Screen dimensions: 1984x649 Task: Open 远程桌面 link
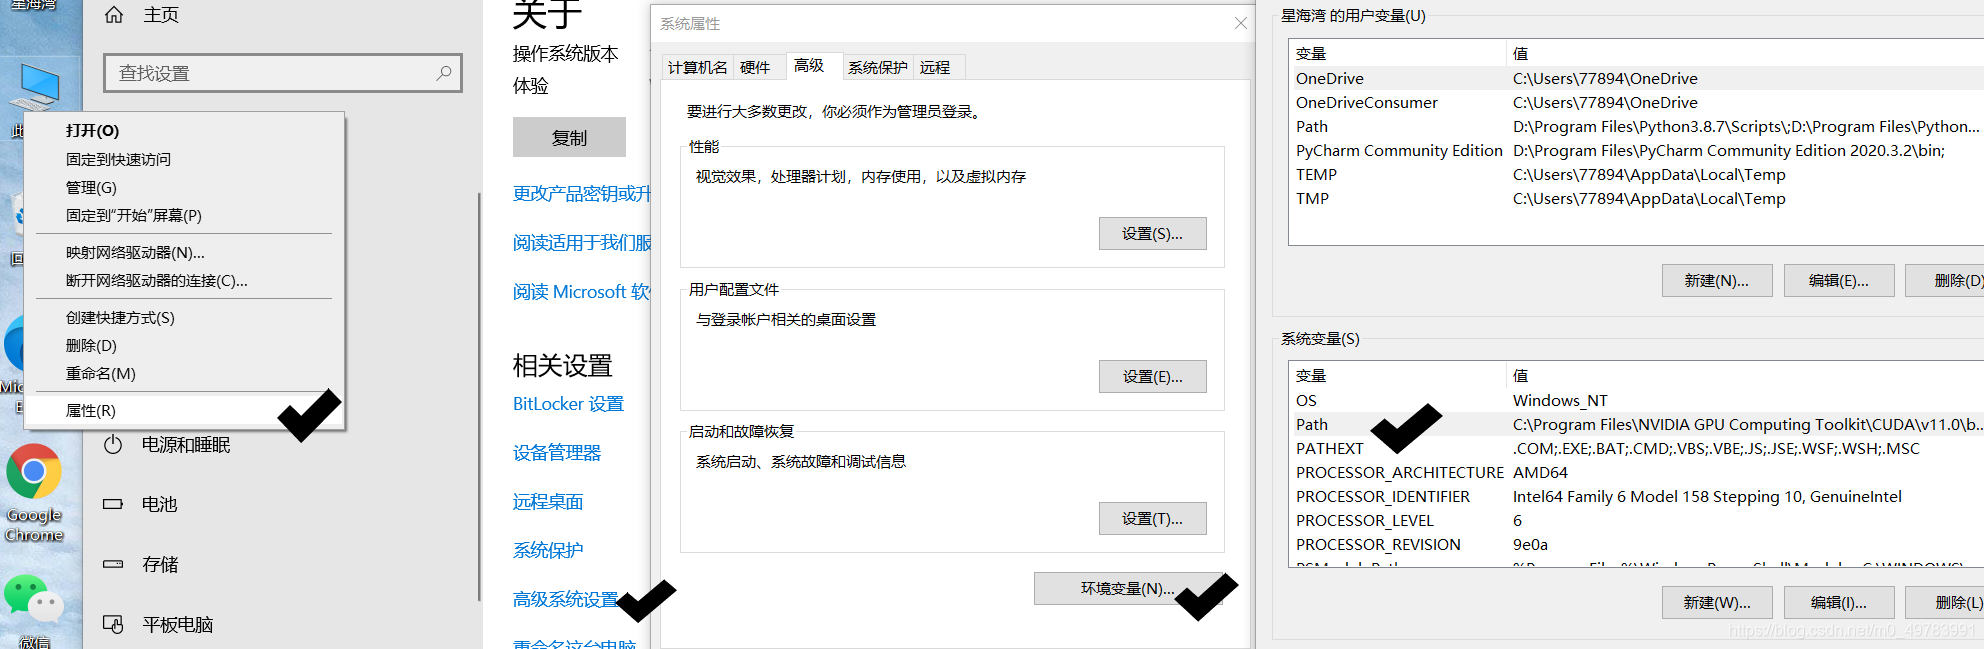(x=548, y=501)
